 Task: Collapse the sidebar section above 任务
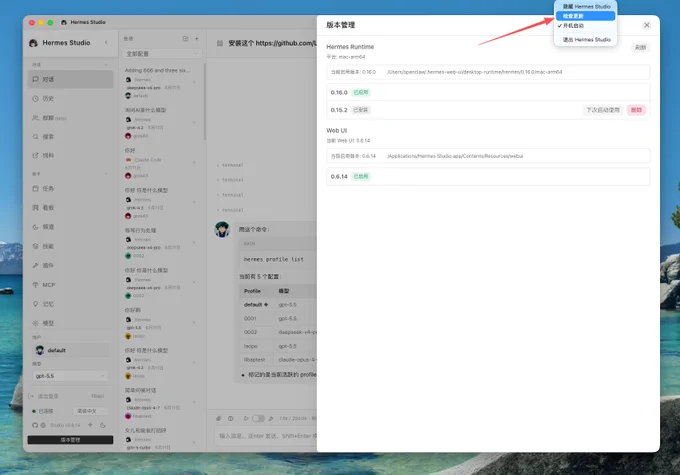pos(106,174)
